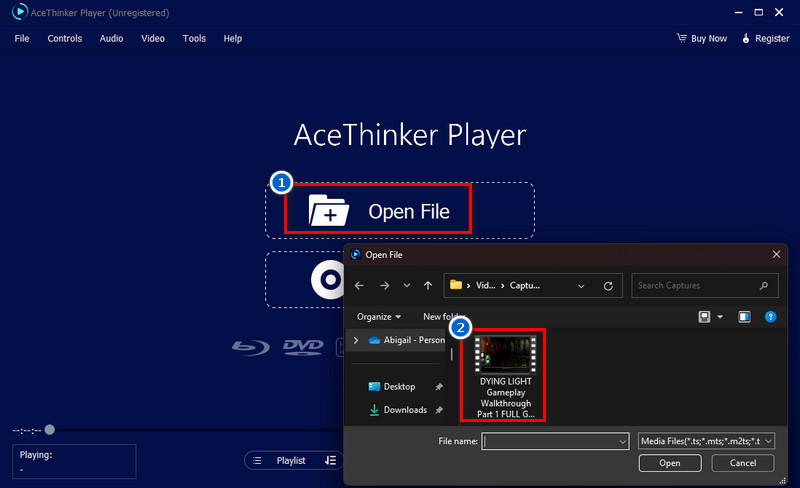
Task: Click the Downloads arrow icon
Action: [374, 410]
